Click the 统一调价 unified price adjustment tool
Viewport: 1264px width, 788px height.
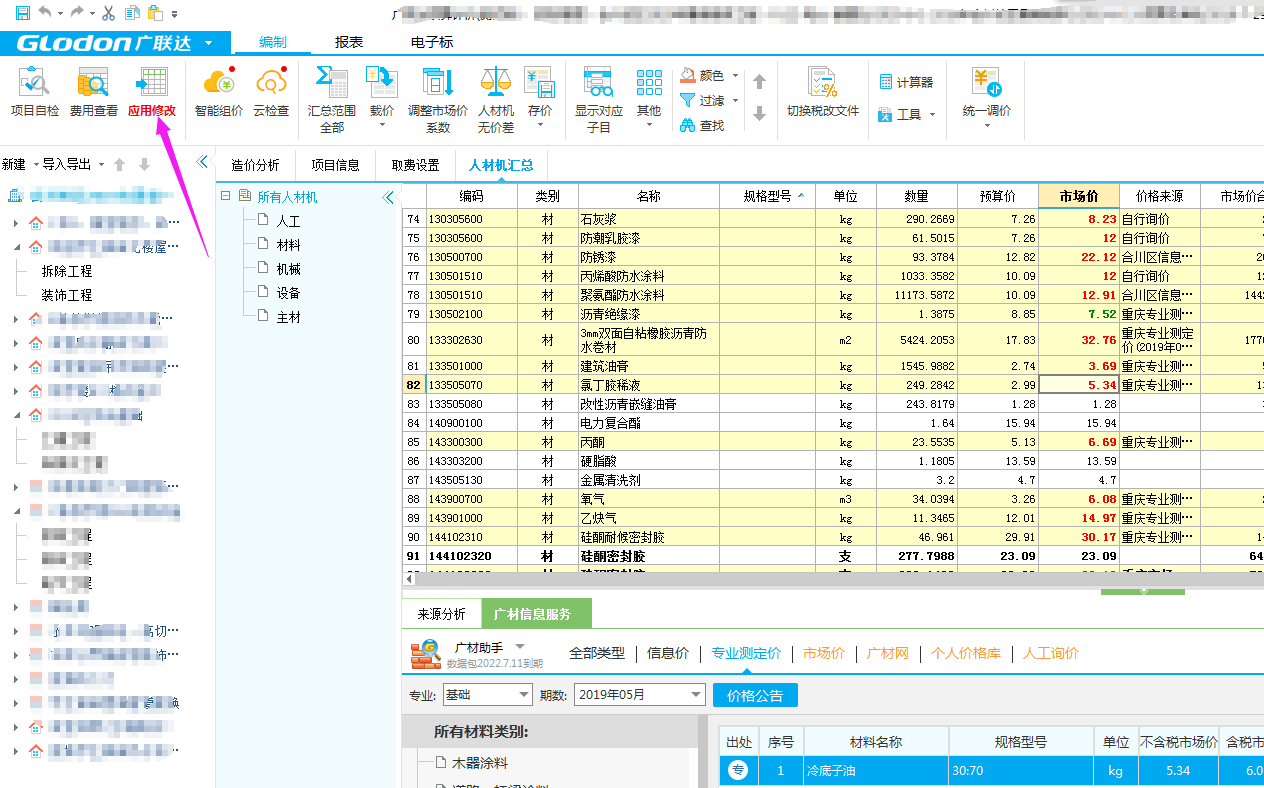point(986,94)
